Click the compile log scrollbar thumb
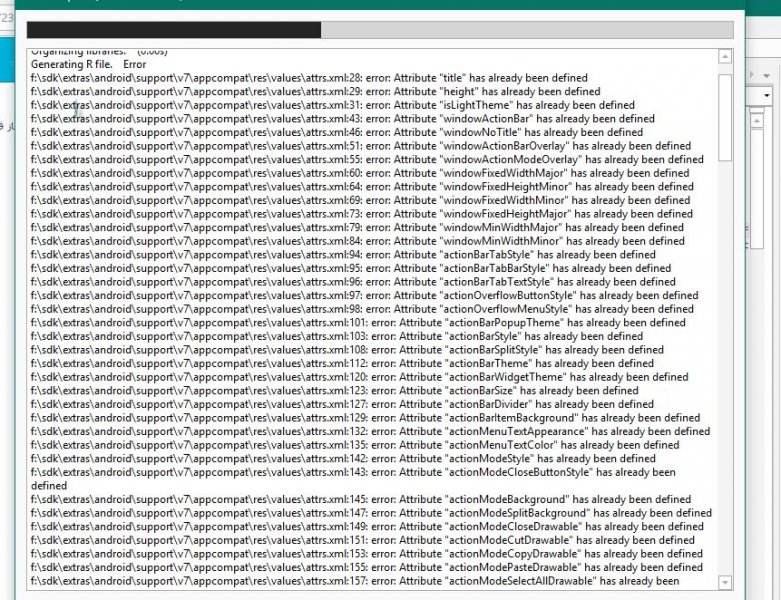Image resolution: width=781 pixels, height=600 pixels. click(725, 115)
